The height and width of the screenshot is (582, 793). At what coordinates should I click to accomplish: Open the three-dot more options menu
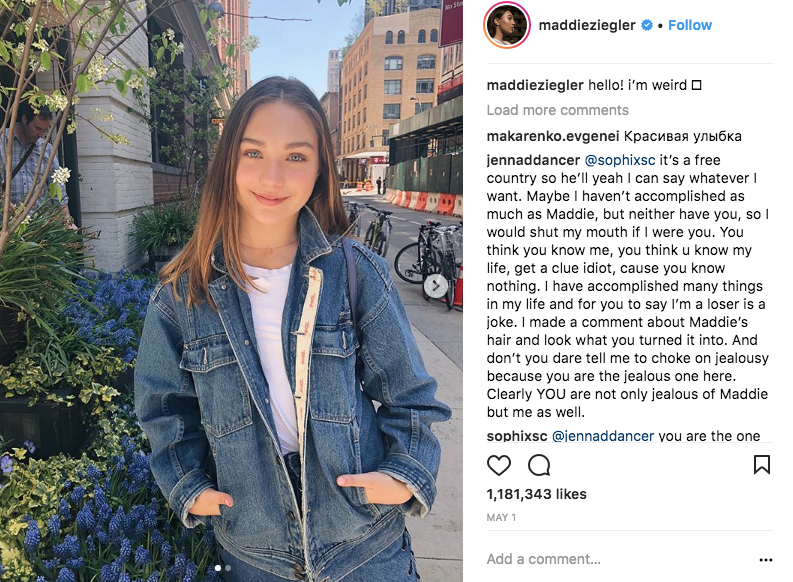(766, 560)
